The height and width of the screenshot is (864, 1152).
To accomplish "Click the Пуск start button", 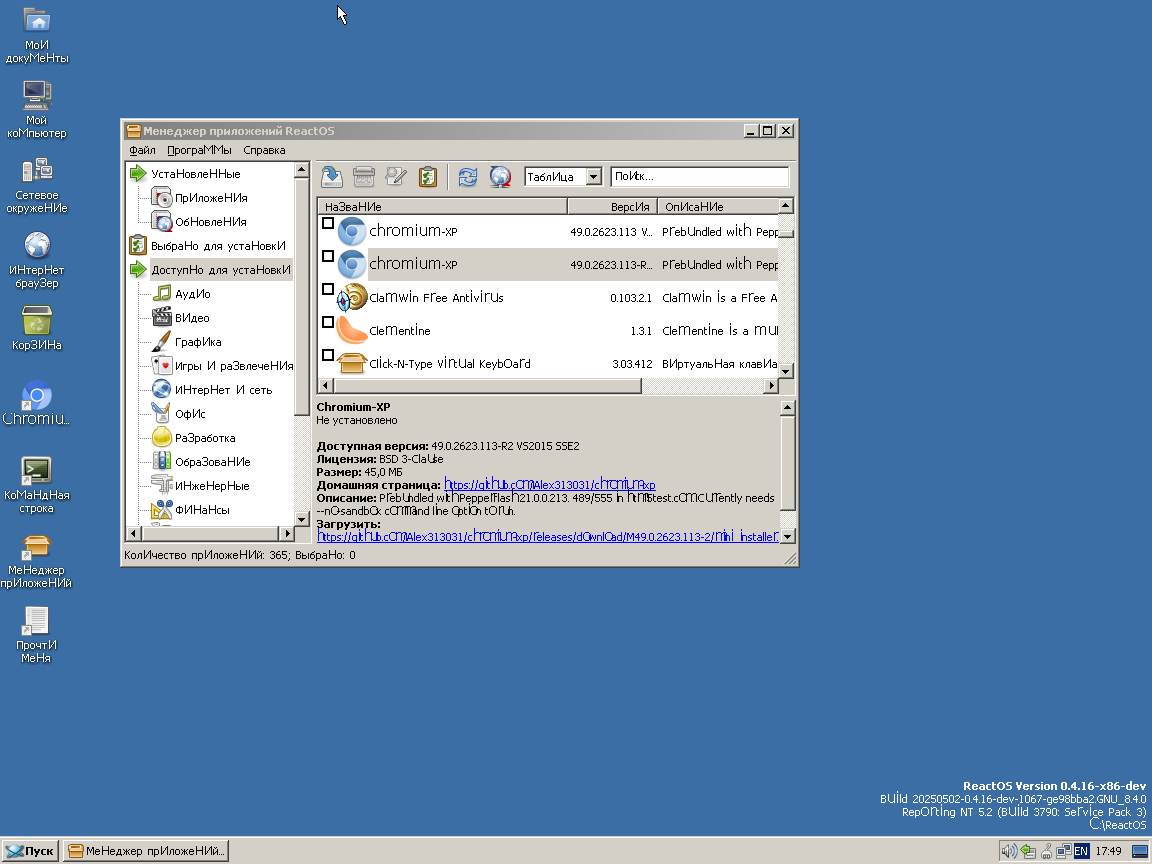I will [x=30, y=851].
